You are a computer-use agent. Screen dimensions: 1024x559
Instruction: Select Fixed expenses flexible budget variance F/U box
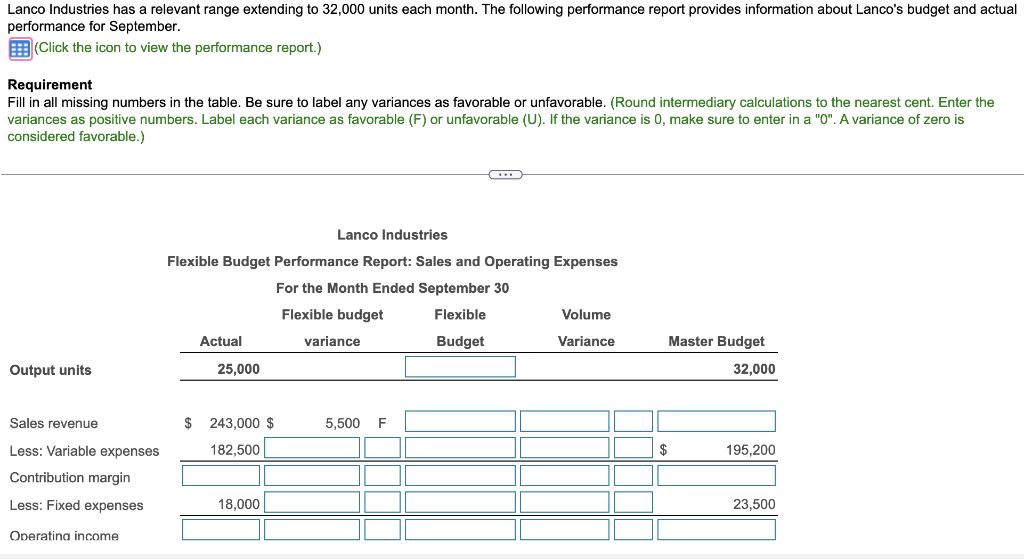click(x=382, y=502)
